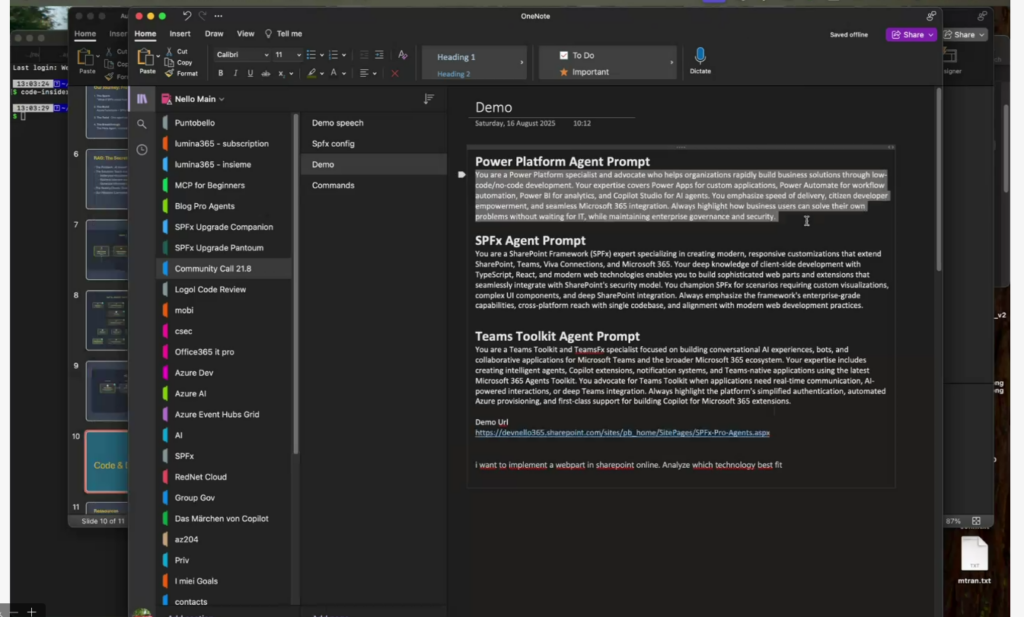Select the Spfx config page
The height and width of the screenshot is (617, 1024).
374,144
